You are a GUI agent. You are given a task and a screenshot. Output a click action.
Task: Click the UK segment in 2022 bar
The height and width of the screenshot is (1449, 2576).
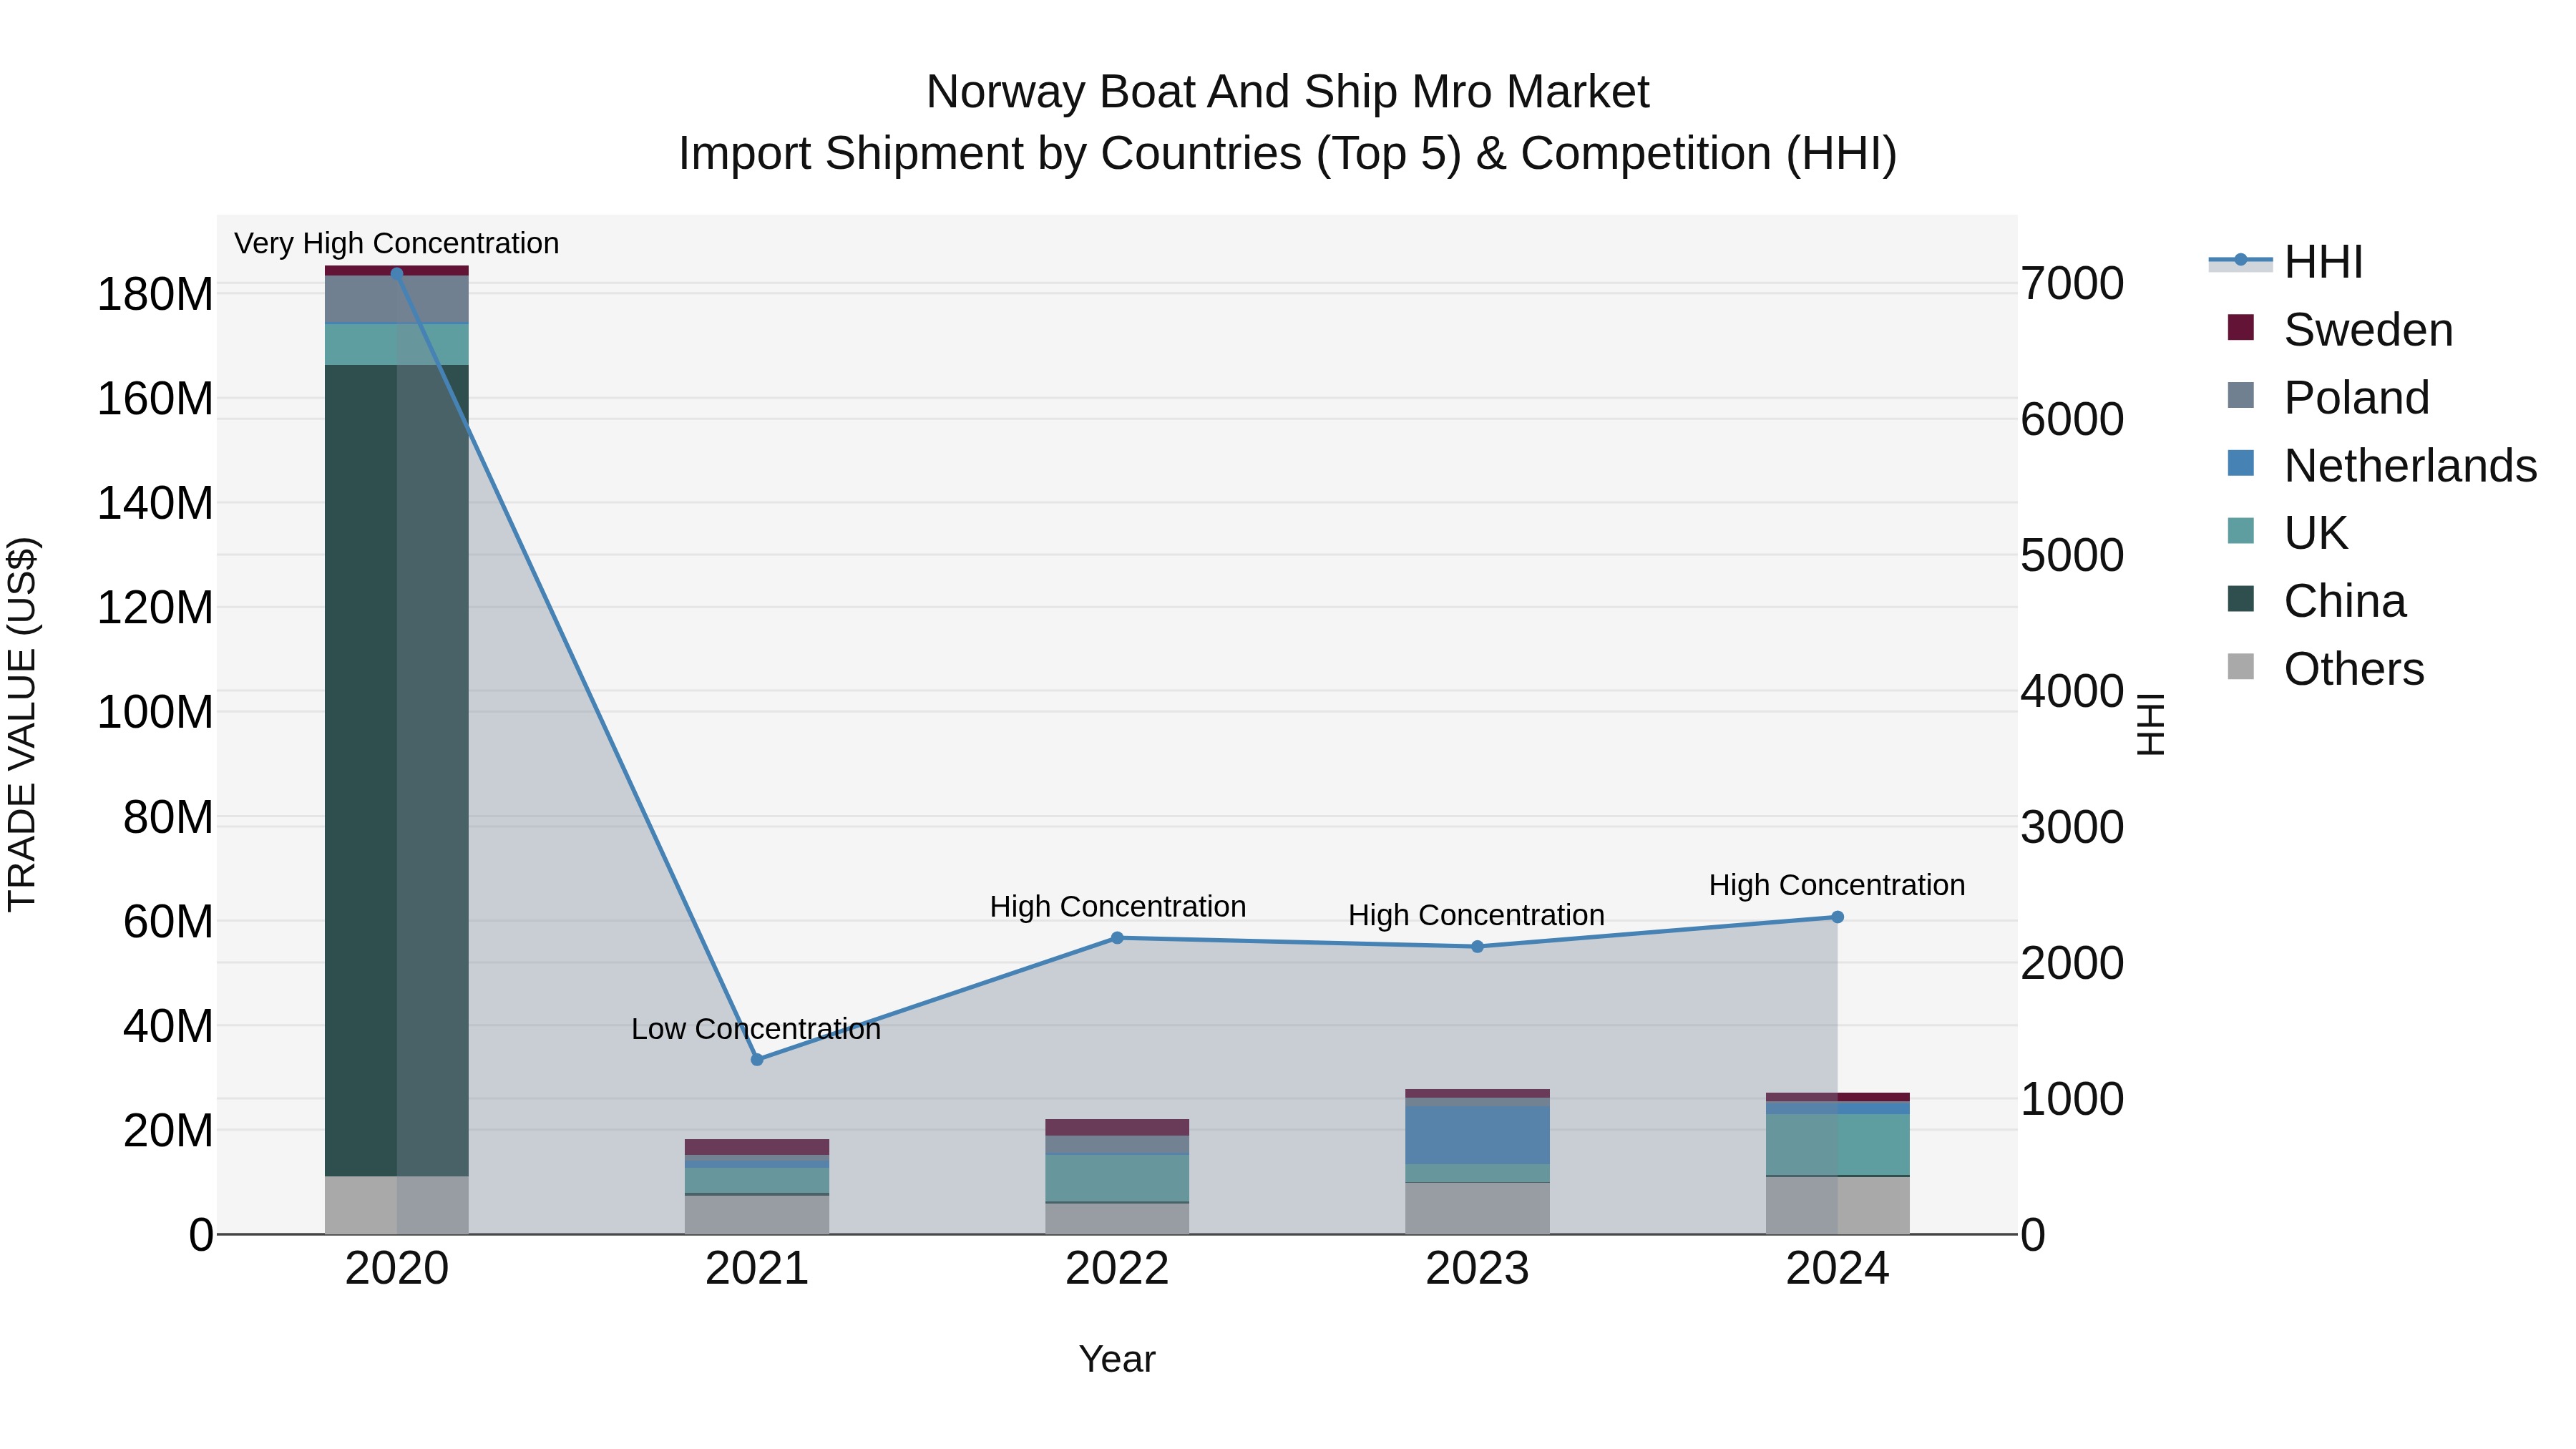[1118, 1178]
